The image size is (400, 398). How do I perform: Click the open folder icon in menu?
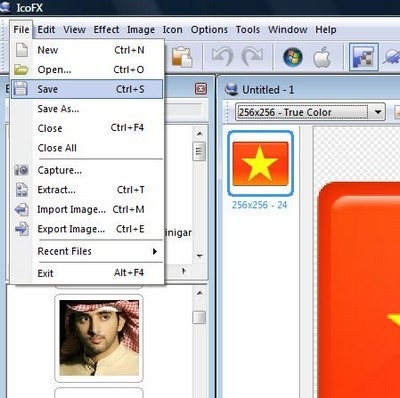21,70
